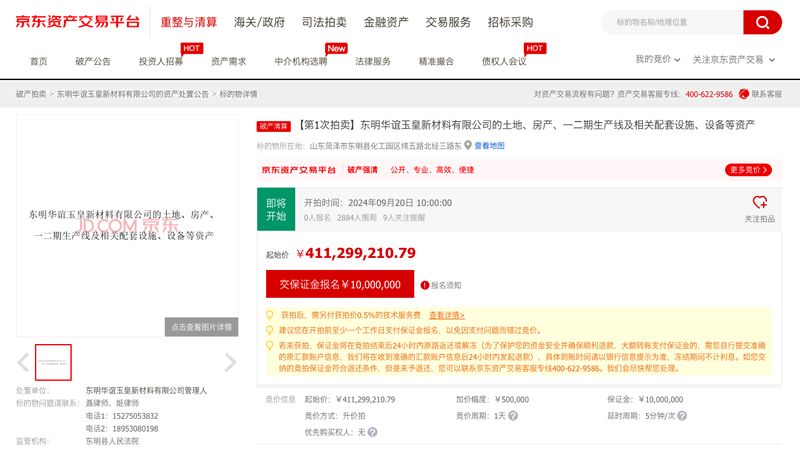Viewport: 800px width, 450px height.
Task: Click the light bulb icon beside the 技术服务费 notice
Action: tap(269, 315)
